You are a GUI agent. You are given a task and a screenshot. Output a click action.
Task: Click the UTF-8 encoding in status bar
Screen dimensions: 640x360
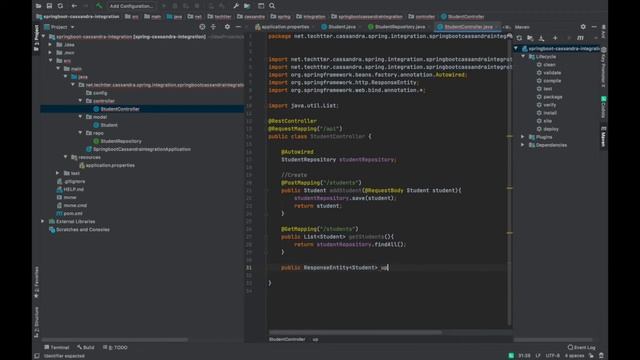[553, 356]
